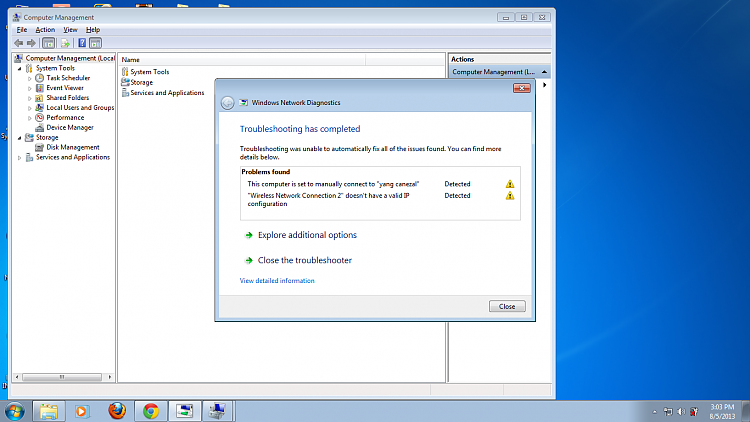Open the More Actions arrow in the Actions pane
Screen dimensions: 750x422
(544, 85)
